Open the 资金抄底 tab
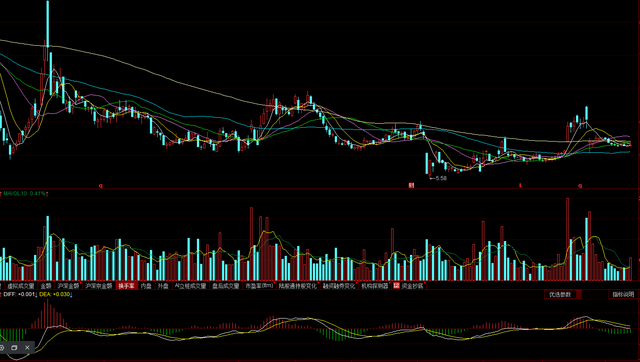 [x=412, y=286]
